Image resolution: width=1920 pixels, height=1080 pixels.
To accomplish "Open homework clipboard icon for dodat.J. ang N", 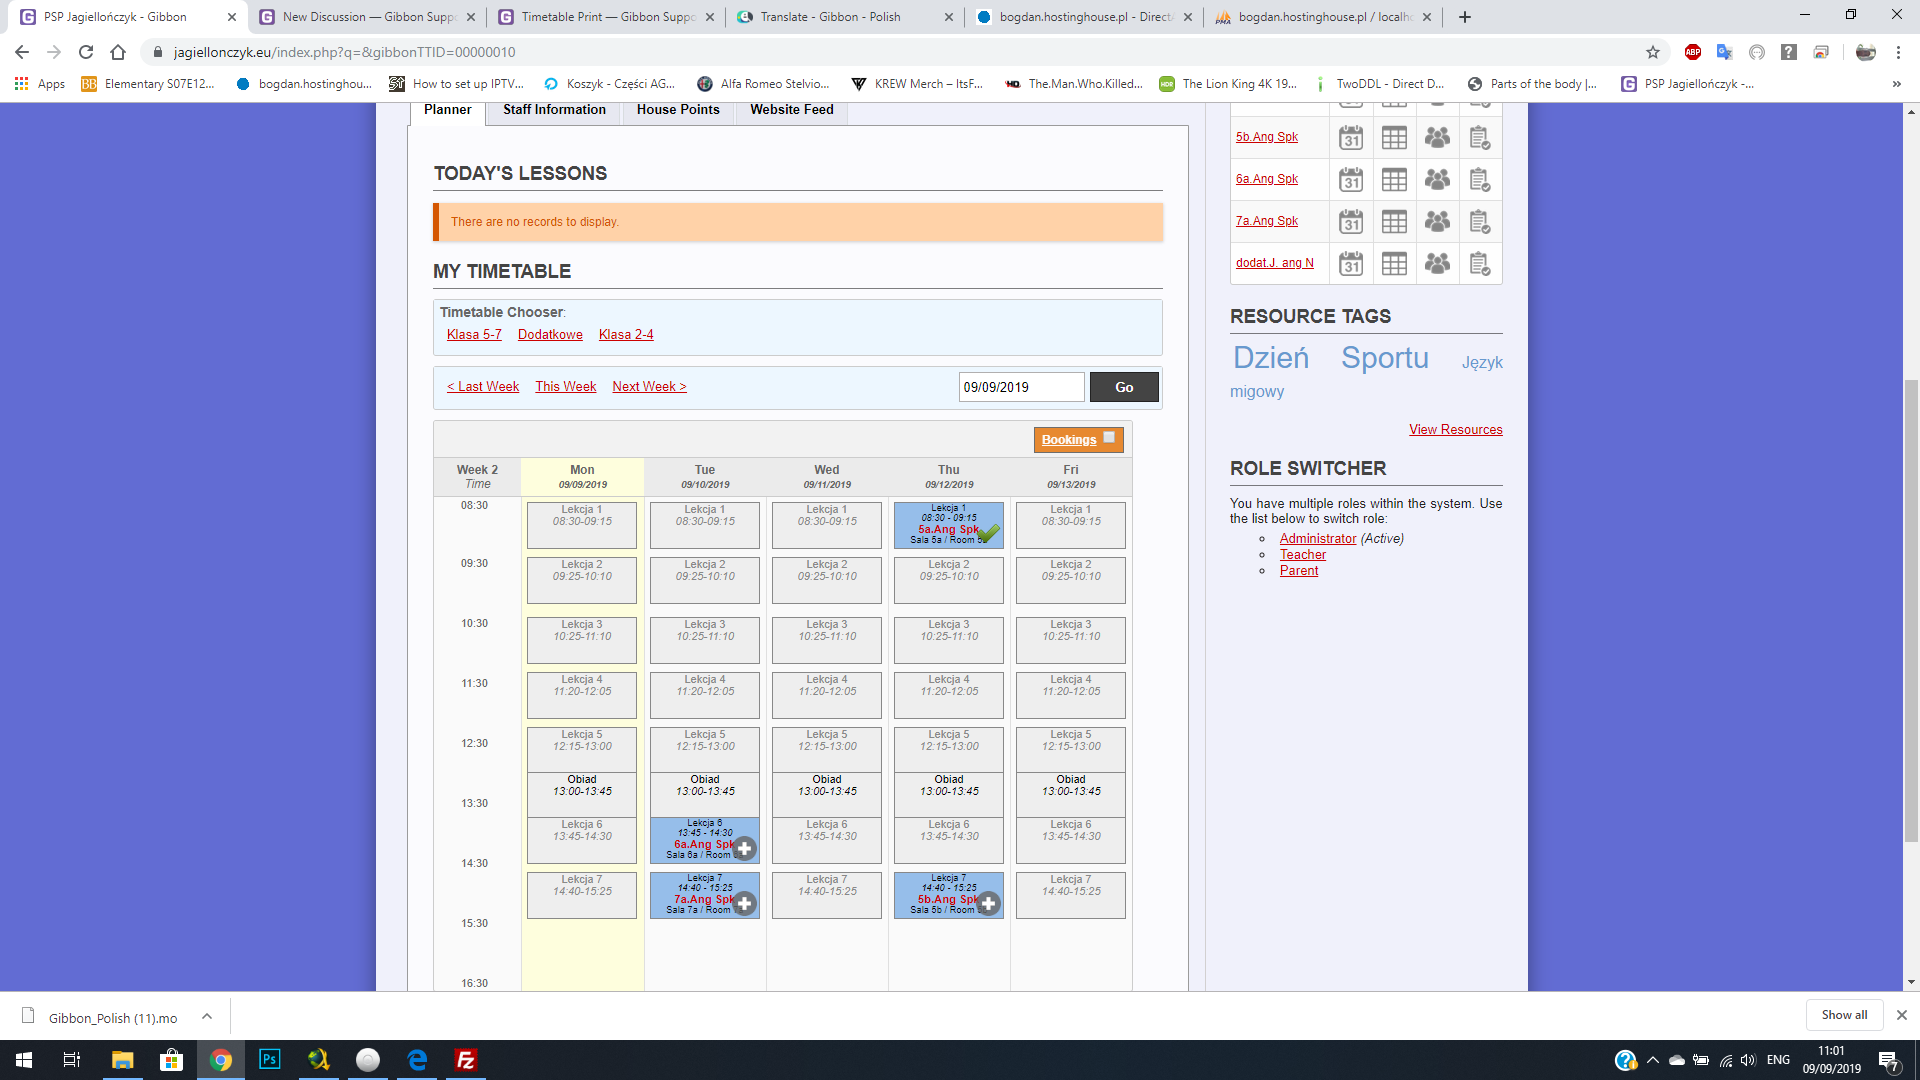I will tap(1480, 264).
